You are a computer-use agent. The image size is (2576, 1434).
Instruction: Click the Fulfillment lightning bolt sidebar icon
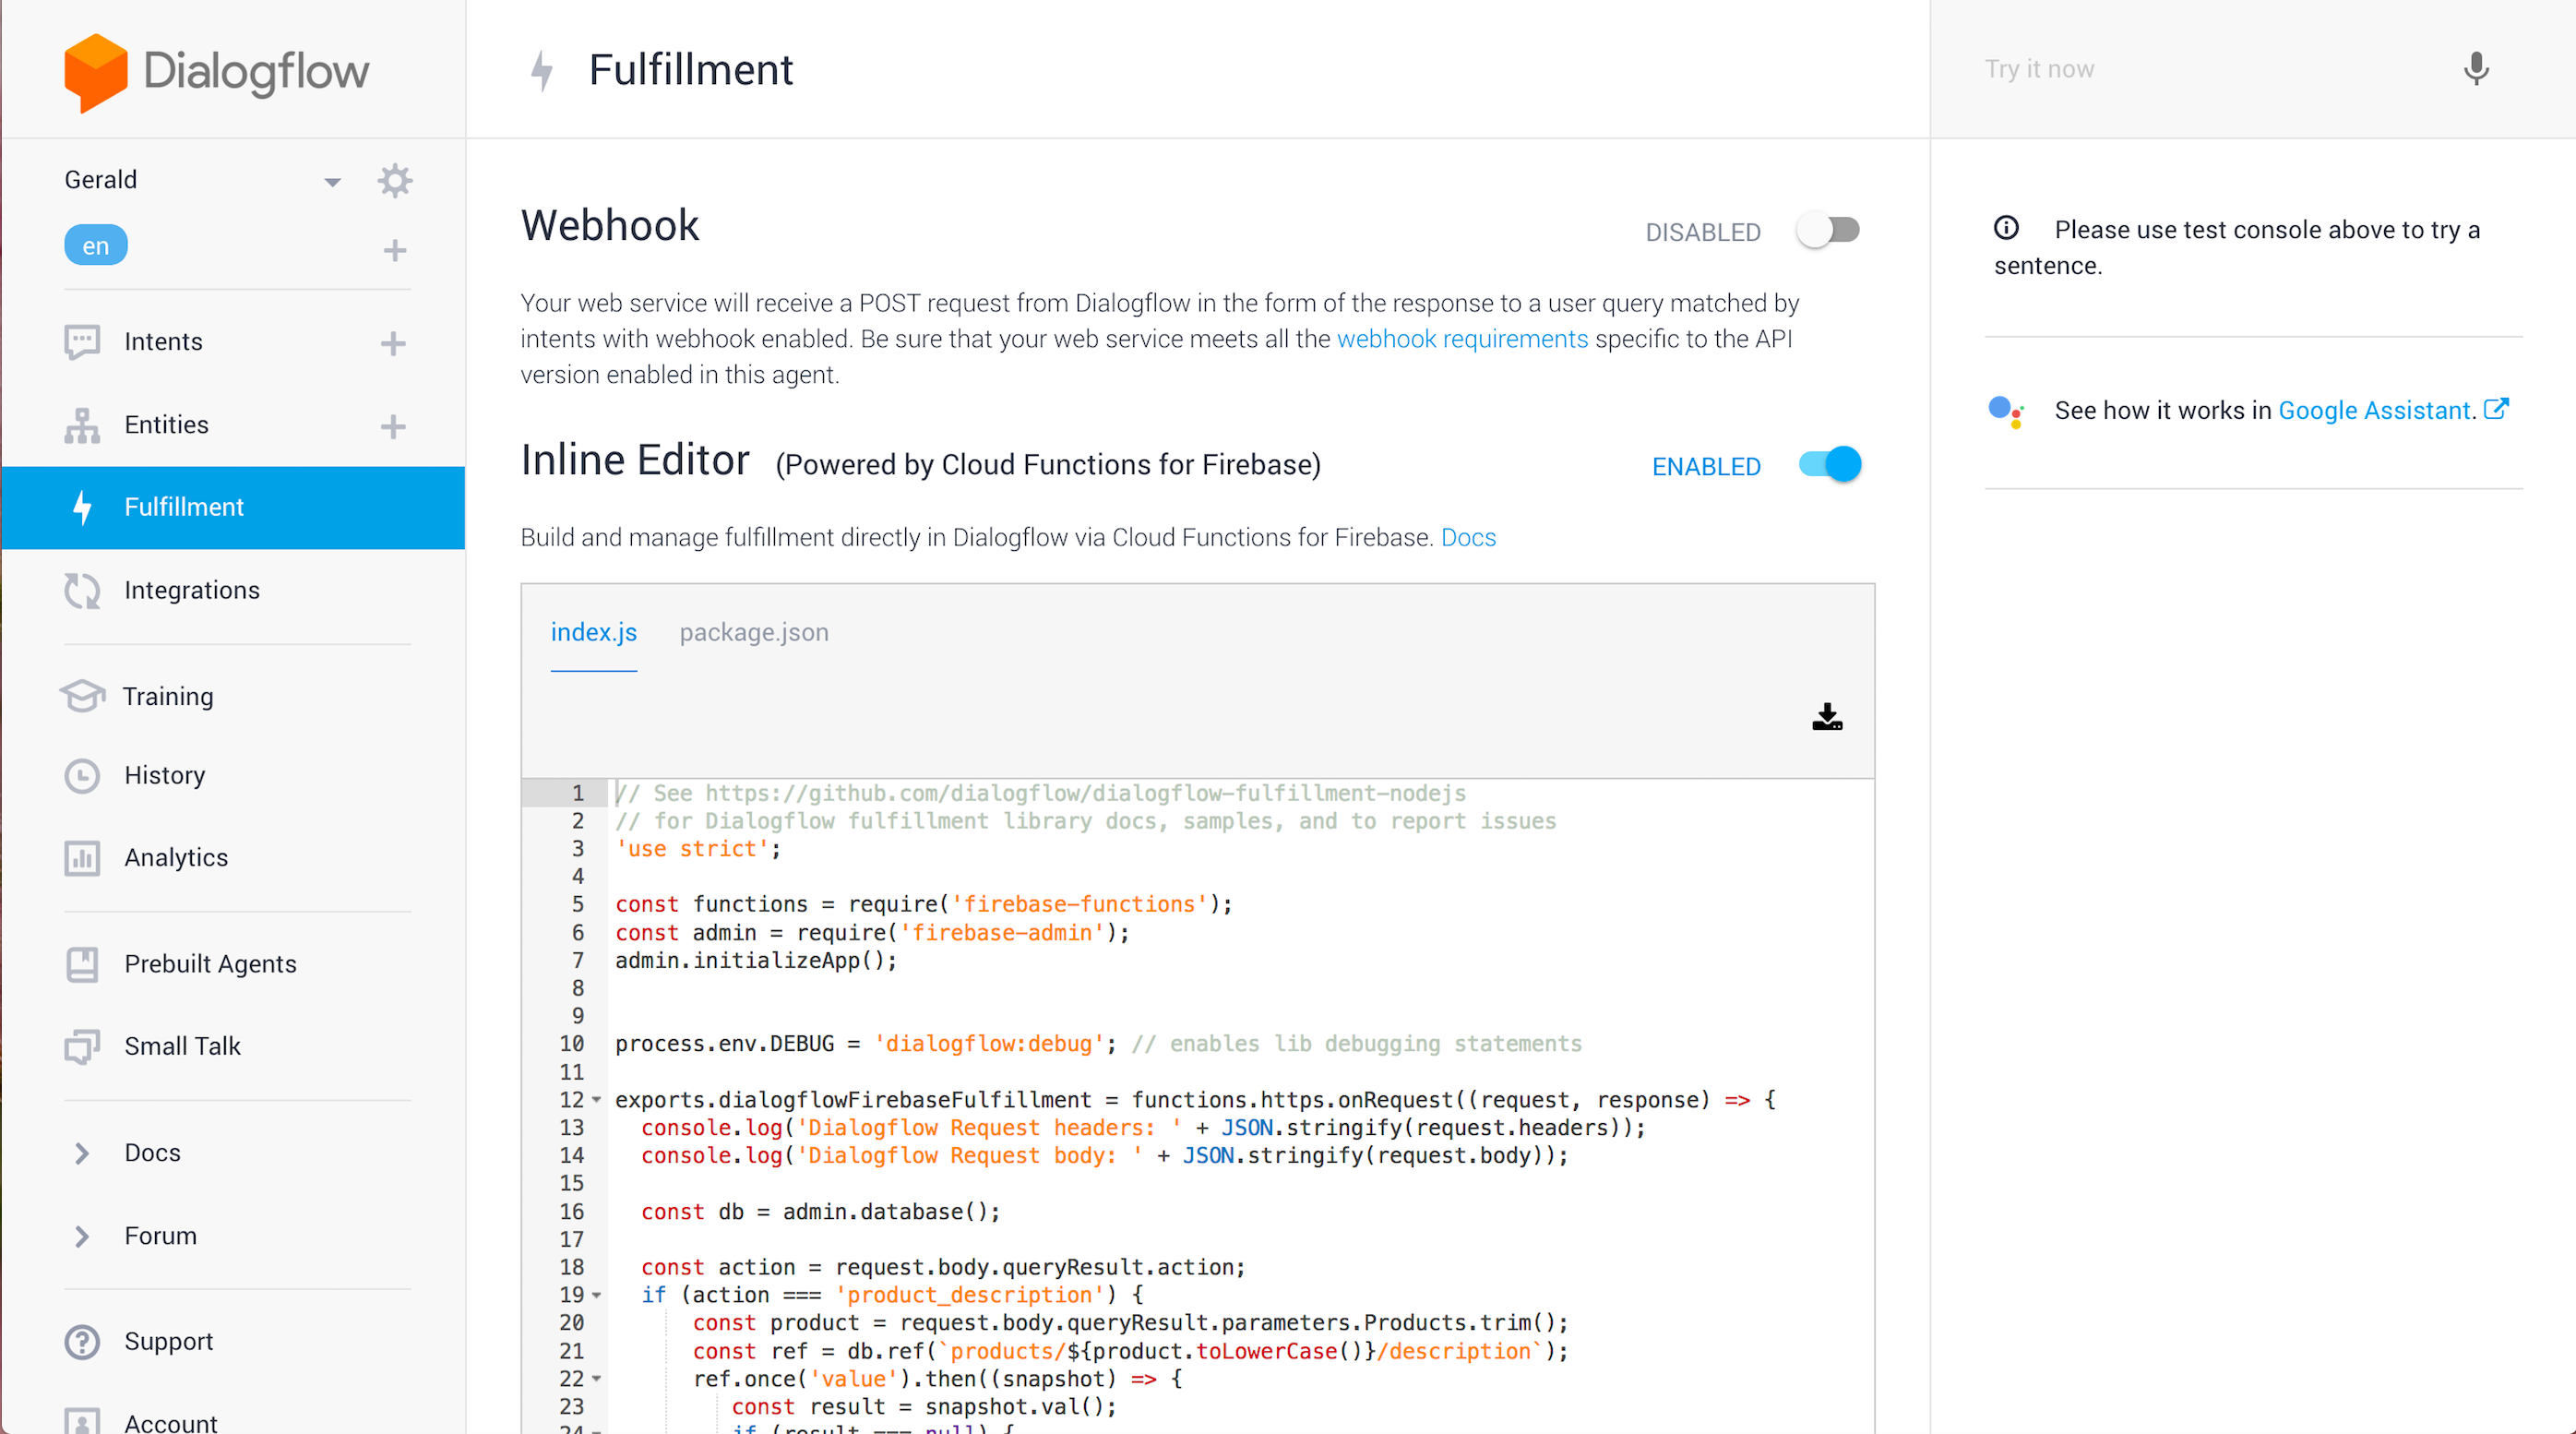83,507
